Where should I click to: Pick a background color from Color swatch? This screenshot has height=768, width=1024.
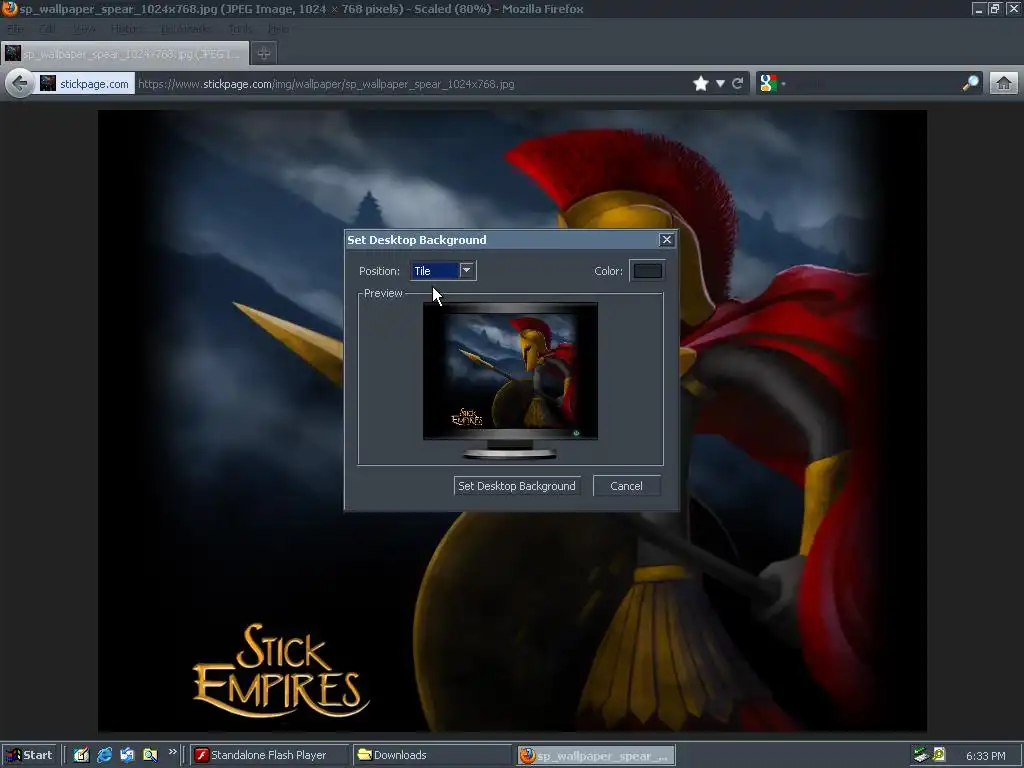pyautogui.click(x=647, y=270)
